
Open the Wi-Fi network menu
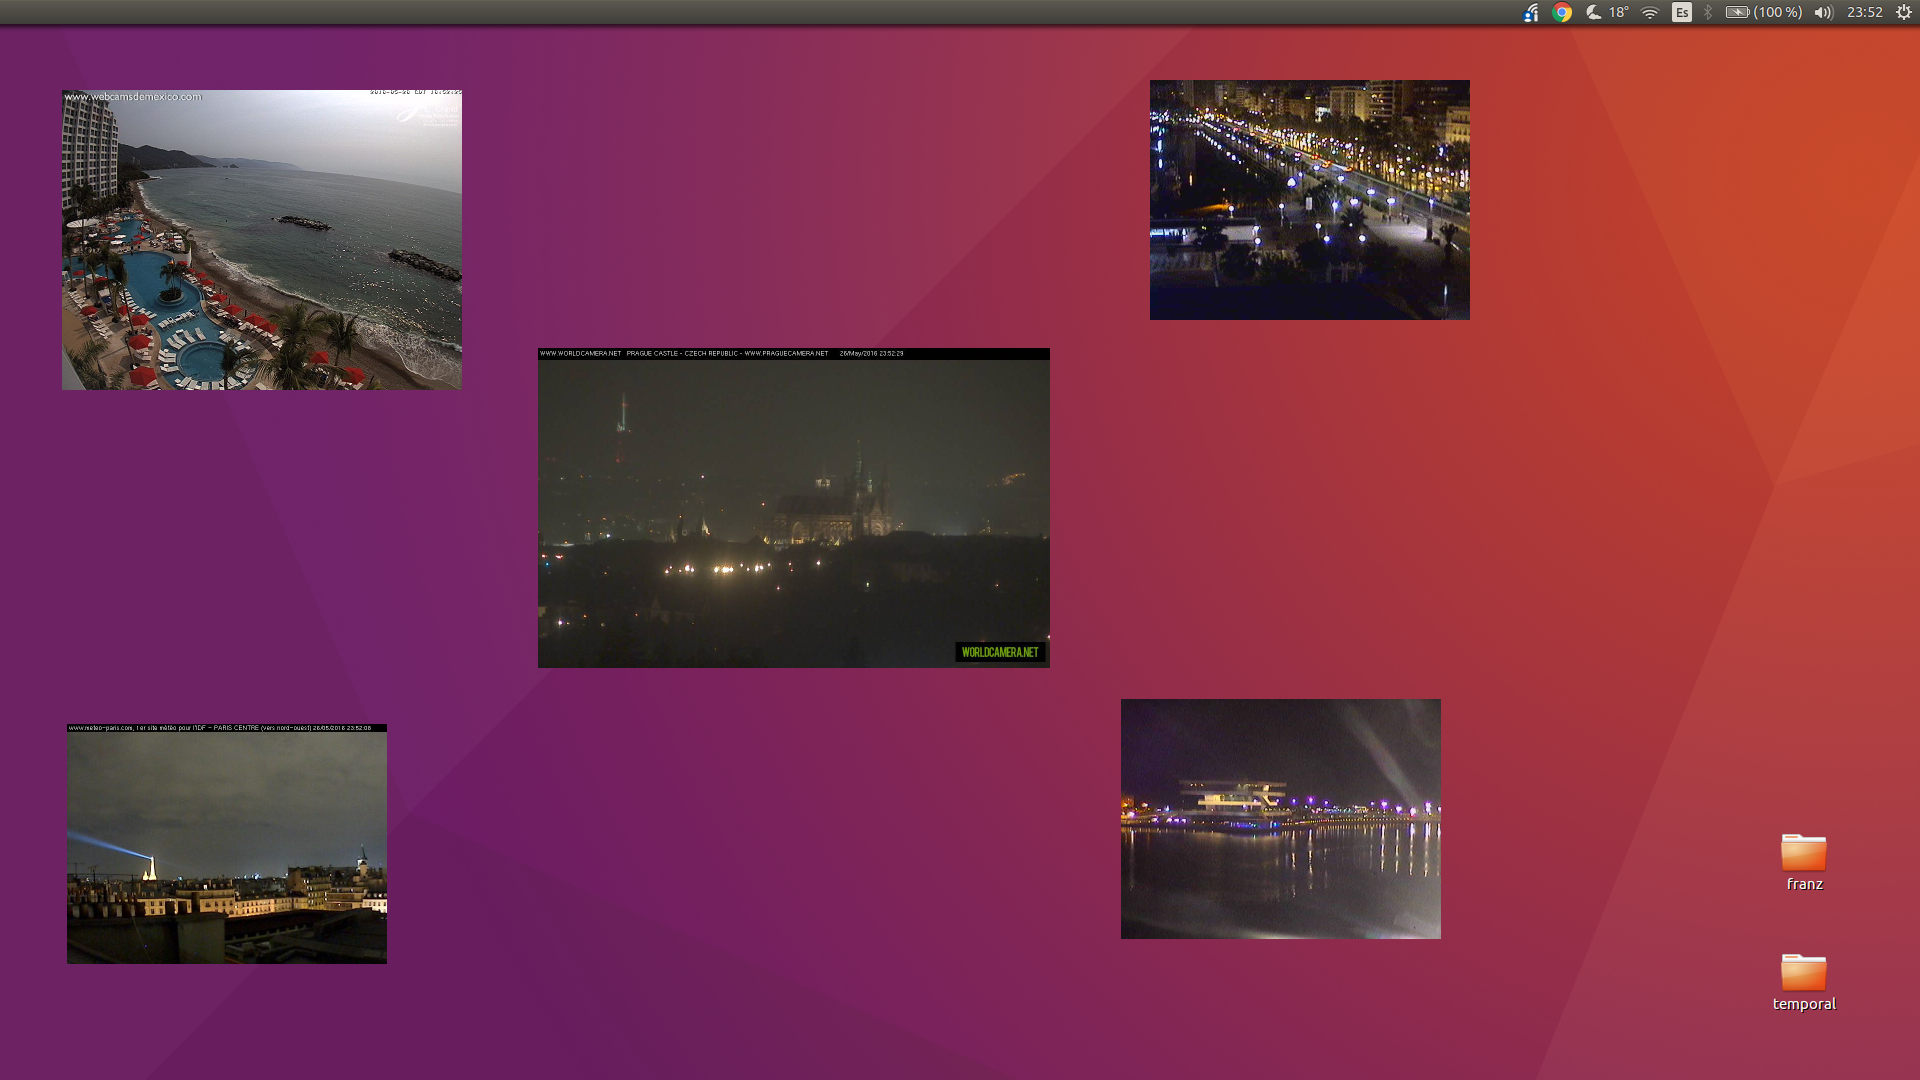(x=1650, y=12)
